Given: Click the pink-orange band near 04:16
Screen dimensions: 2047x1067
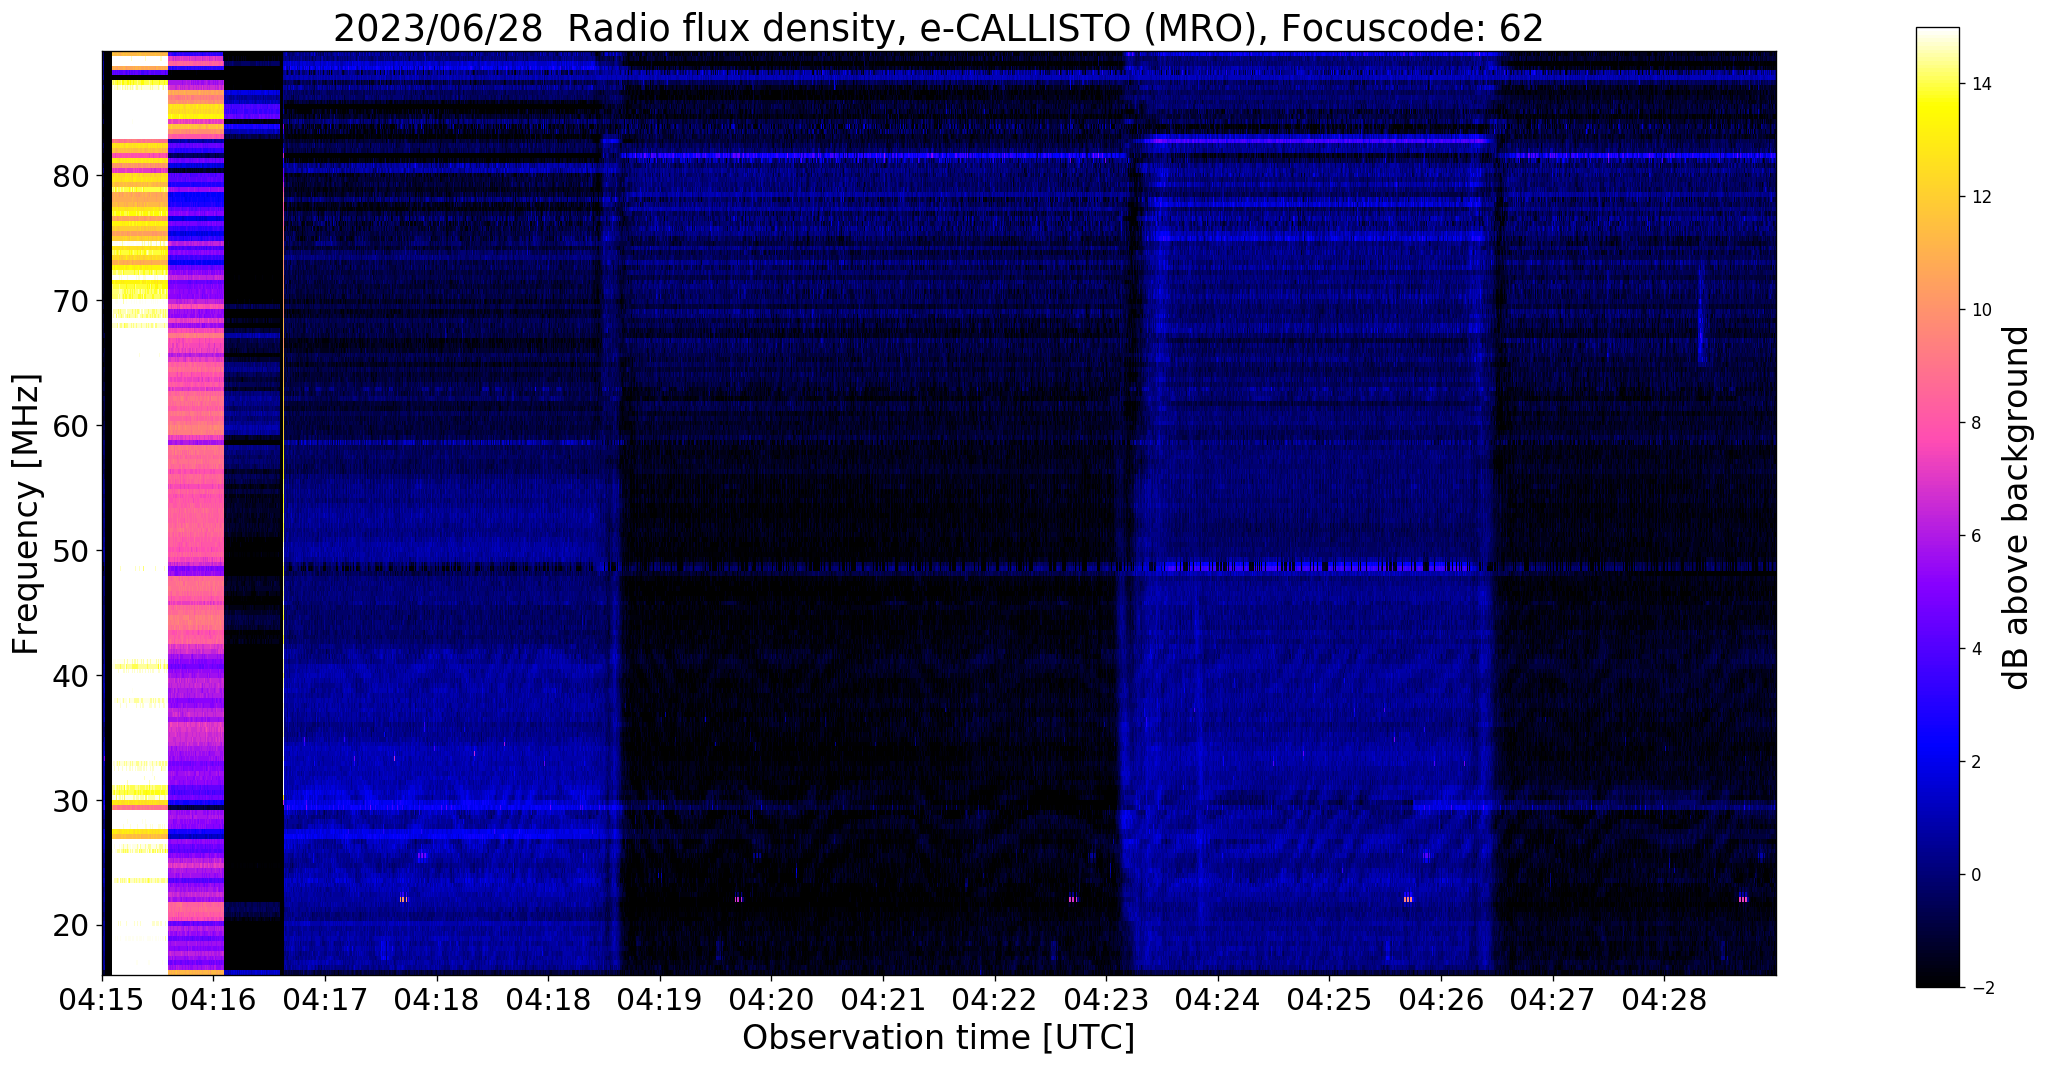Looking at the screenshot, I should pos(196,514).
